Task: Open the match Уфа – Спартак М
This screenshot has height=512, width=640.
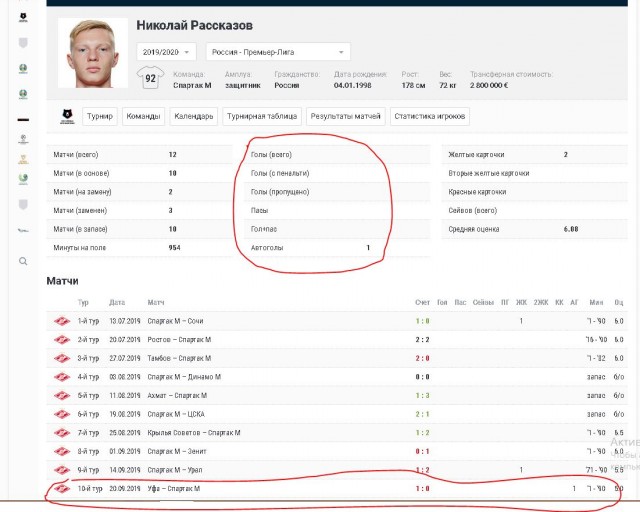Action: (x=174, y=488)
